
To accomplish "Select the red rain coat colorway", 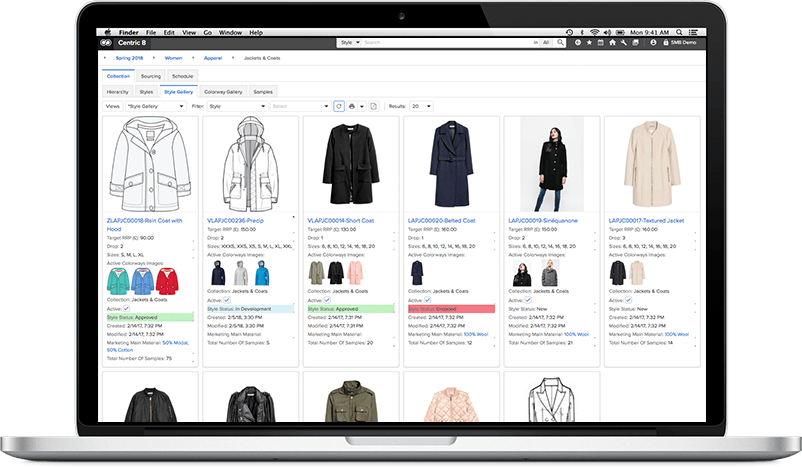I will tap(167, 282).
